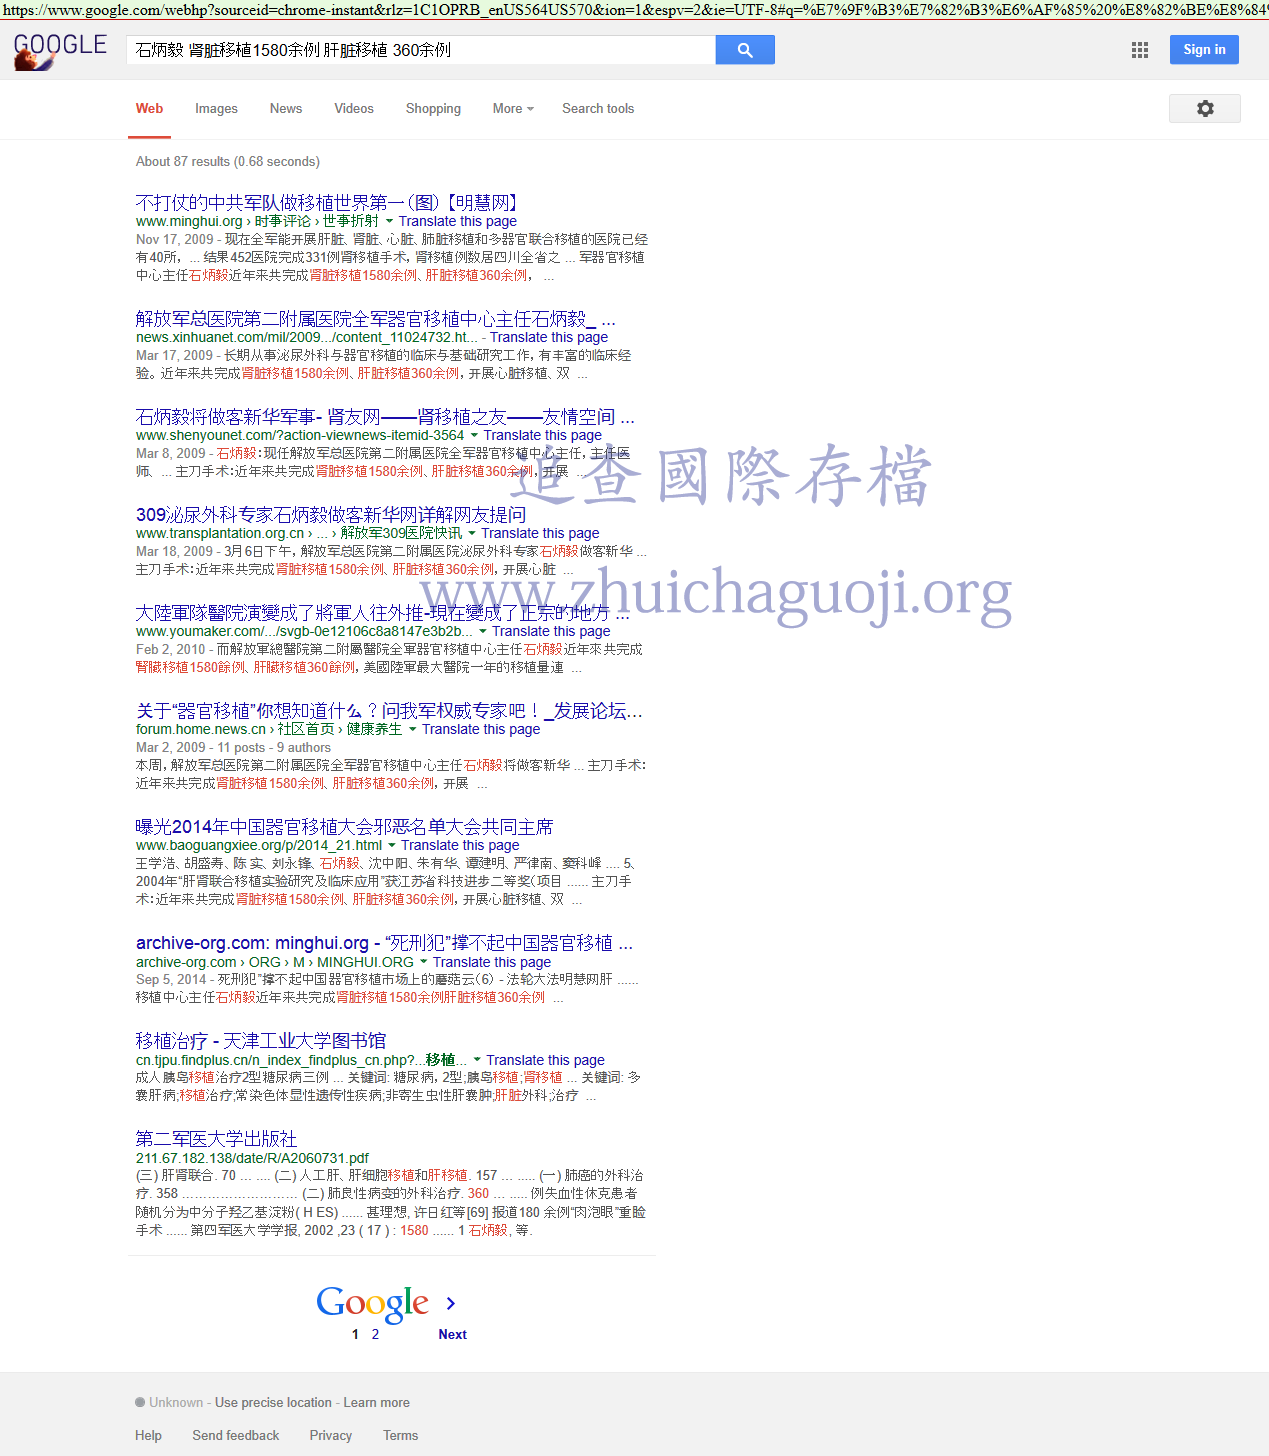The image size is (1269, 1456).
Task: Click the Sign in button
Action: coord(1203,50)
